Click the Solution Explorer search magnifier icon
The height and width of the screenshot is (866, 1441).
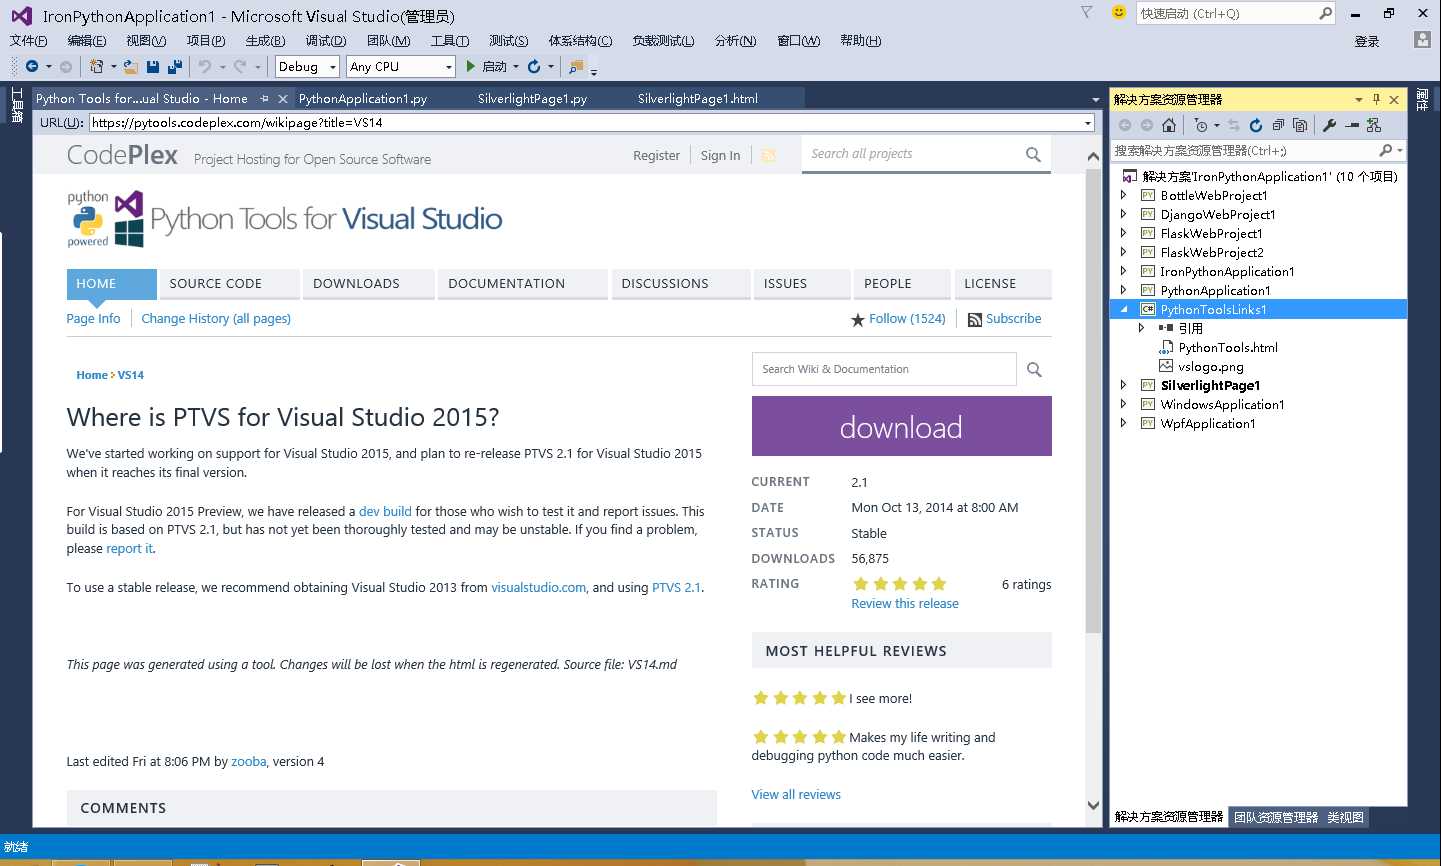[x=1385, y=150]
